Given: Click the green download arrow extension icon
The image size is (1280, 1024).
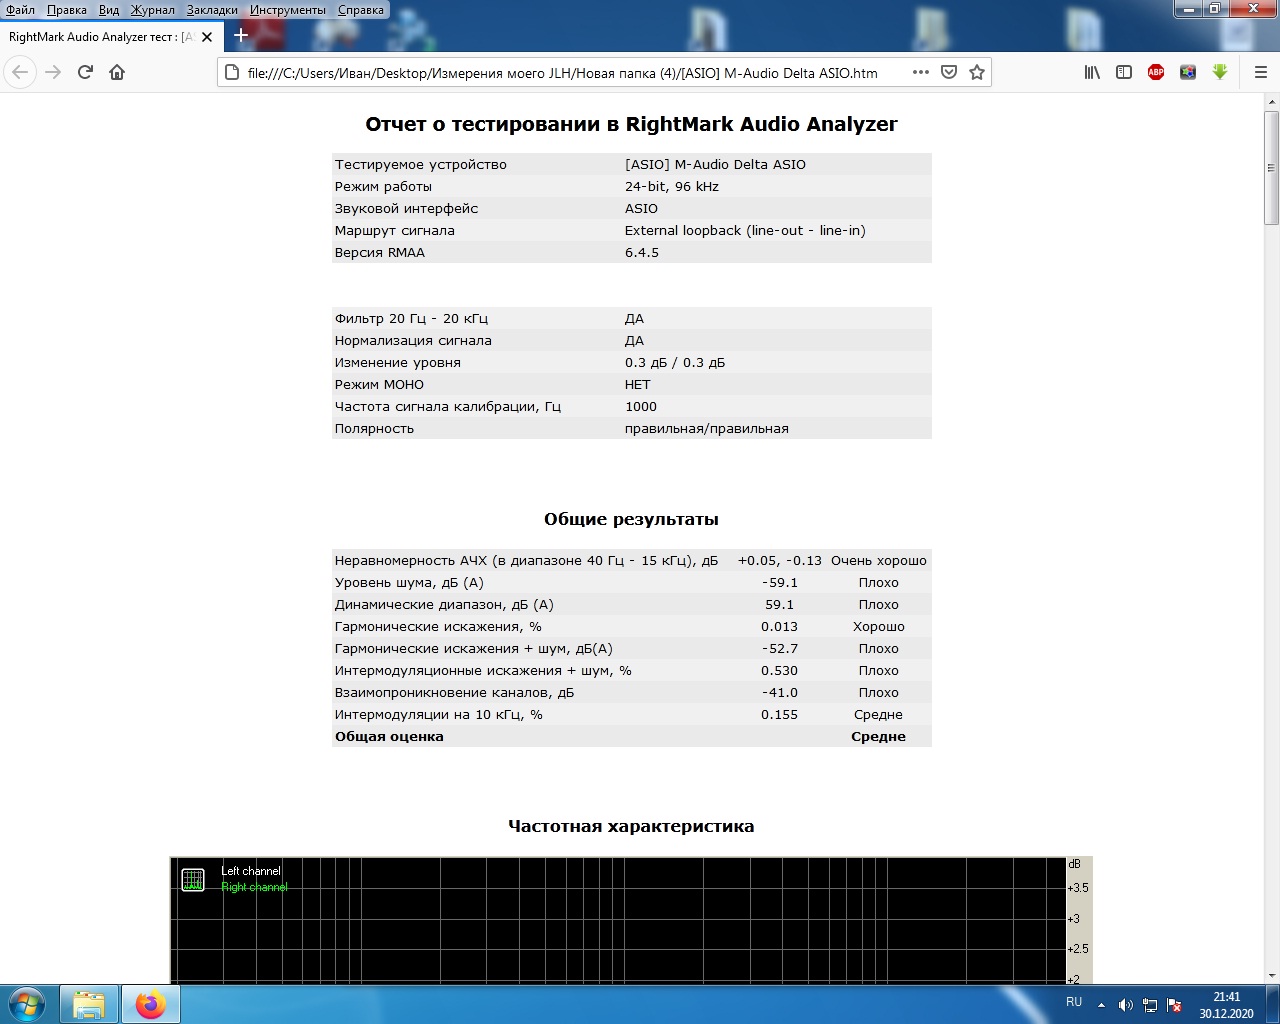Looking at the screenshot, I should (1220, 72).
